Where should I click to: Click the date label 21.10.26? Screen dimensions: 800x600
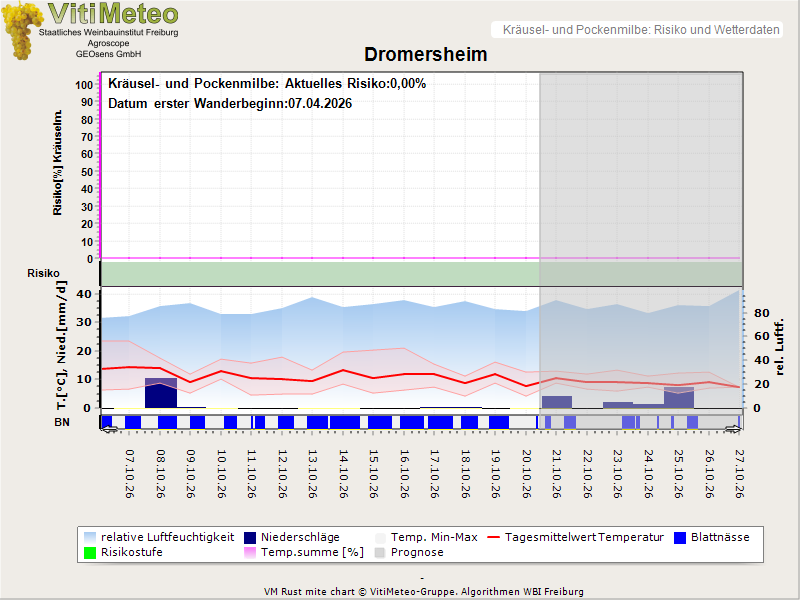click(x=556, y=473)
